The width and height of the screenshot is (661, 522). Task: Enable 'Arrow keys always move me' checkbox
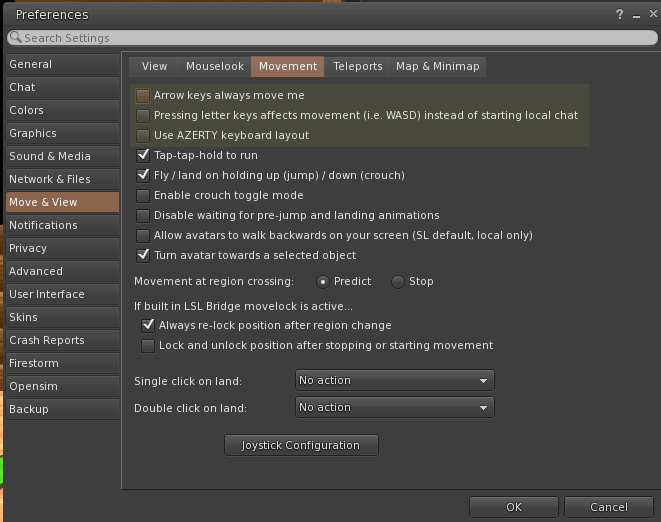tap(143, 96)
